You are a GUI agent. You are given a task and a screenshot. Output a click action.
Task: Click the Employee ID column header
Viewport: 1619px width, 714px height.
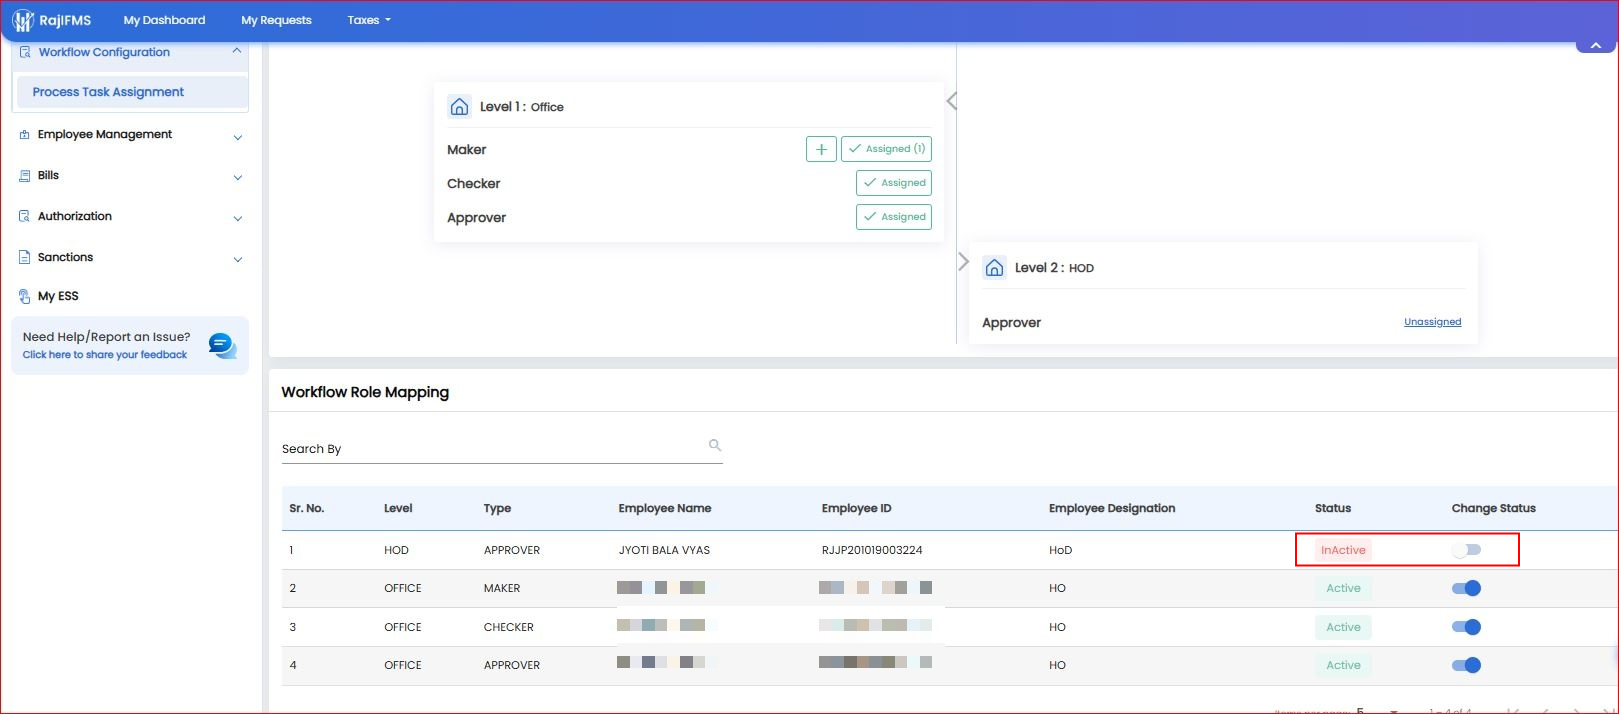pyautogui.click(x=856, y=508)
